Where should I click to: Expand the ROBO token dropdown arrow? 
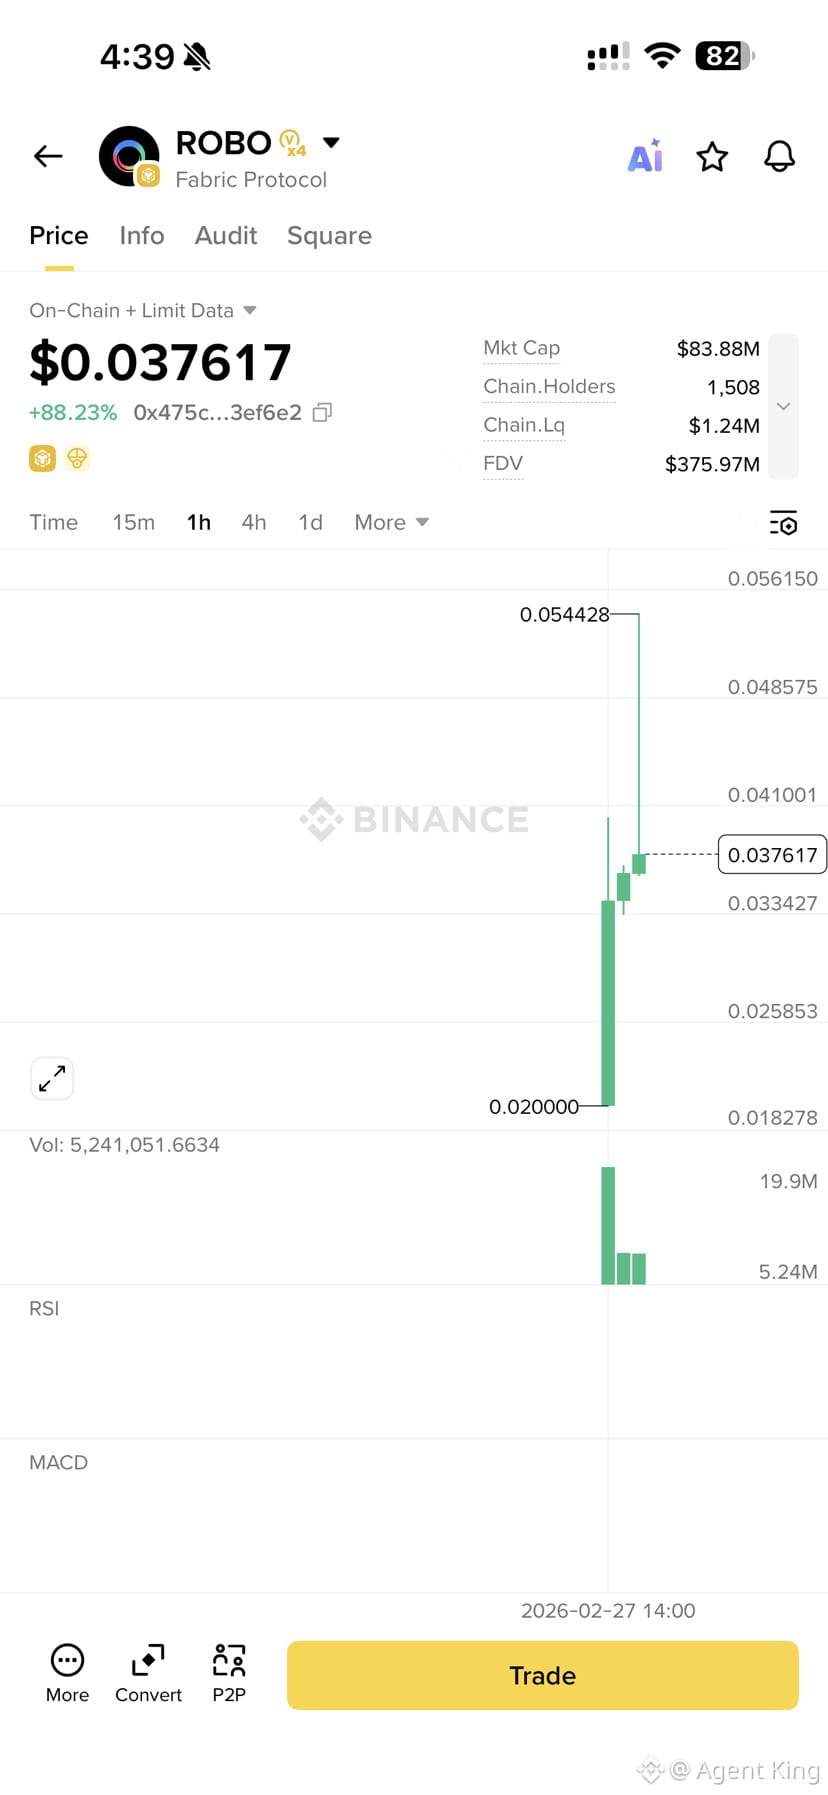pyautogui.click(x=331, y=142)
